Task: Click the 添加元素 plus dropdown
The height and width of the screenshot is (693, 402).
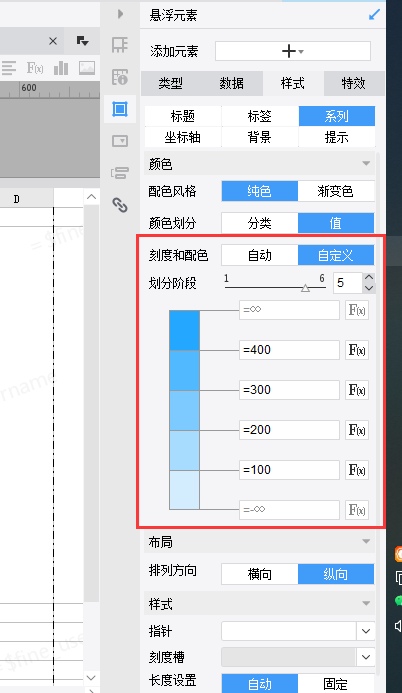Action: (x=293, y=51)
